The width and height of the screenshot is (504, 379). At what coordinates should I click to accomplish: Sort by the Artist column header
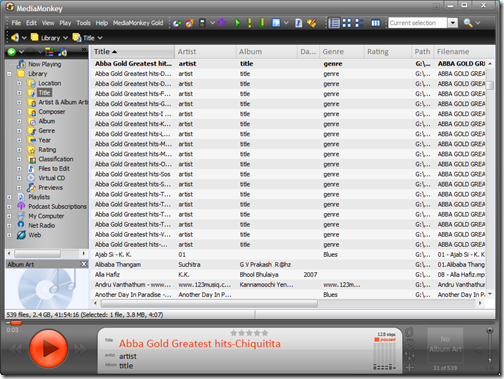point(205,52)
